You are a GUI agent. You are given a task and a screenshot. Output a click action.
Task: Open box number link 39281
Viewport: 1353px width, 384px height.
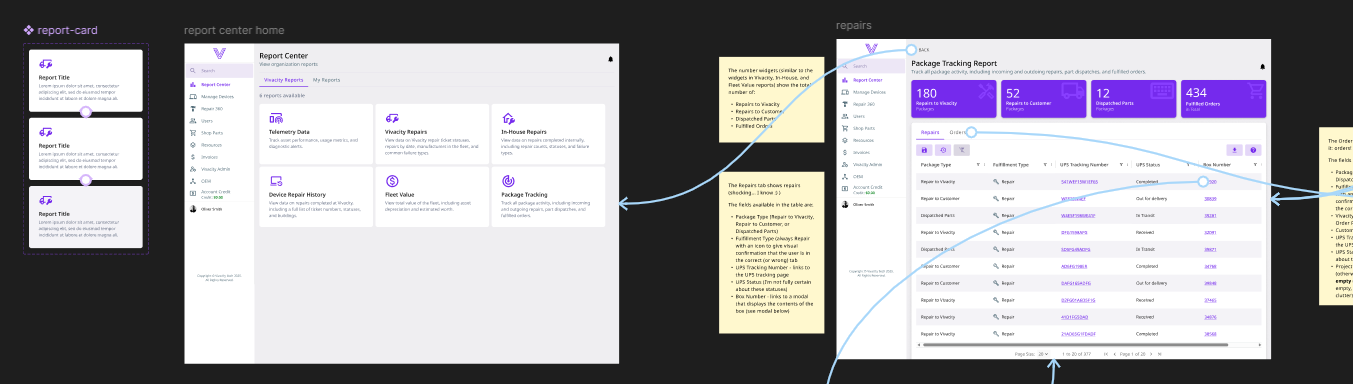(x=1210, y=215)
